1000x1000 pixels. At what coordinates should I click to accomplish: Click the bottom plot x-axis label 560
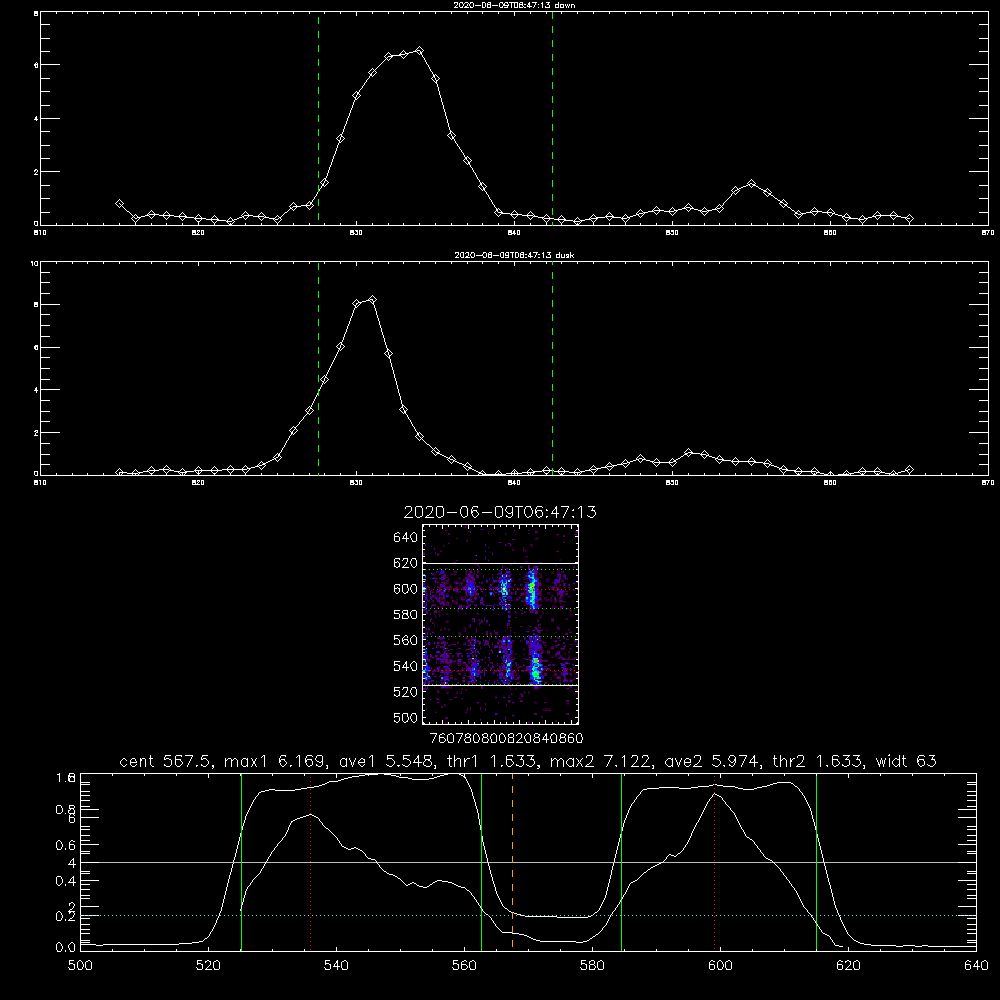pyautogui.click(x=464, y=966)
